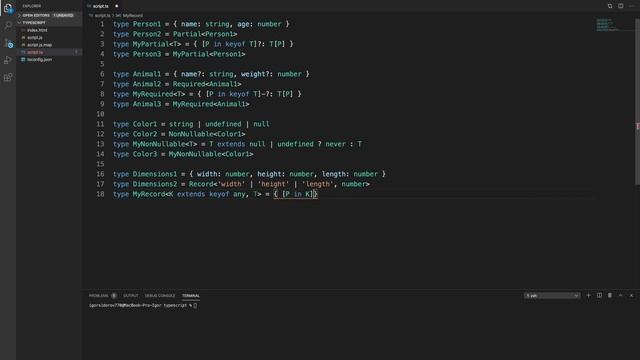
Task: Open the Explorer view in activity bar
Action: (x=8, y=9)
